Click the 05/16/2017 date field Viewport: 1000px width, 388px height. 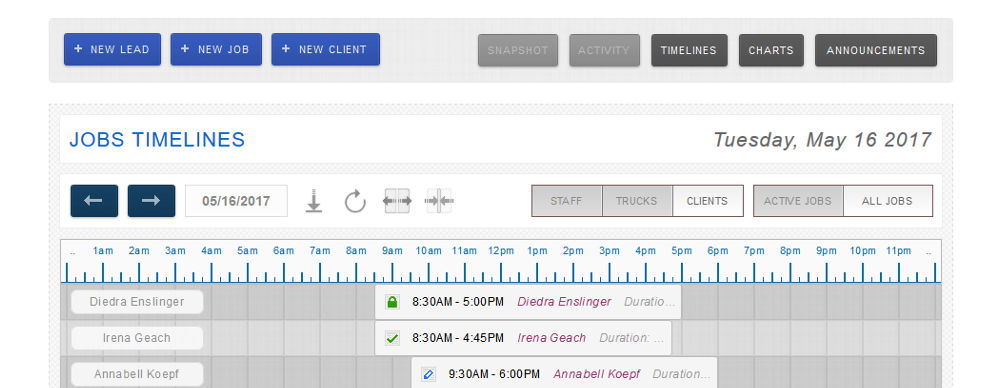(237, 201)
